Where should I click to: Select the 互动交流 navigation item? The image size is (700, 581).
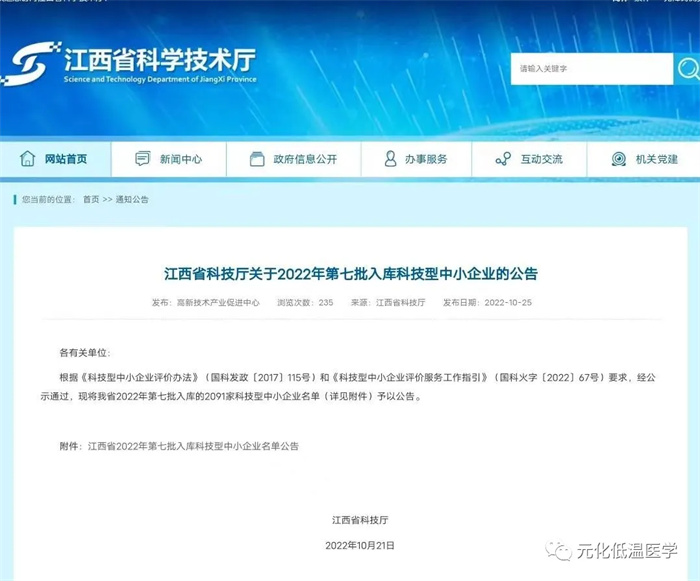(541, 159)
